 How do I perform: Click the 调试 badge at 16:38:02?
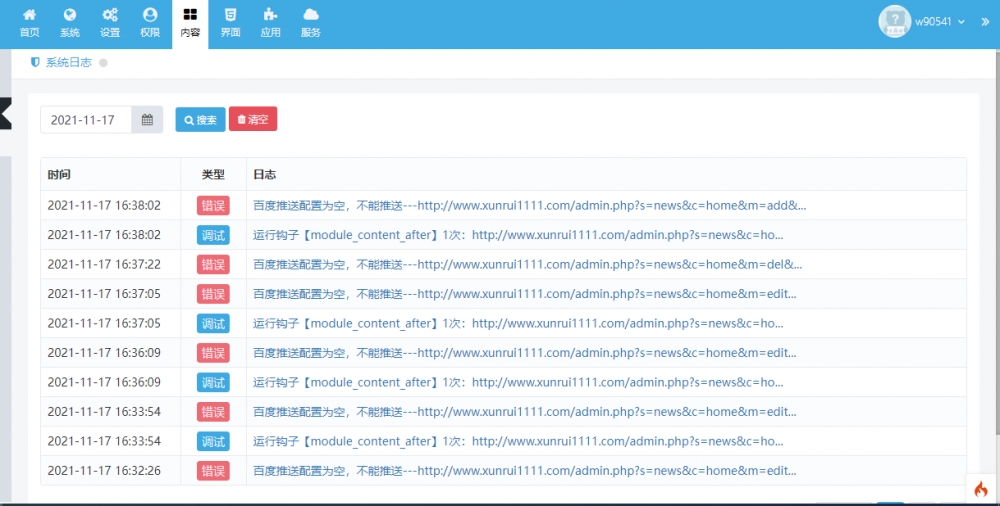click(x=213, y=235)
